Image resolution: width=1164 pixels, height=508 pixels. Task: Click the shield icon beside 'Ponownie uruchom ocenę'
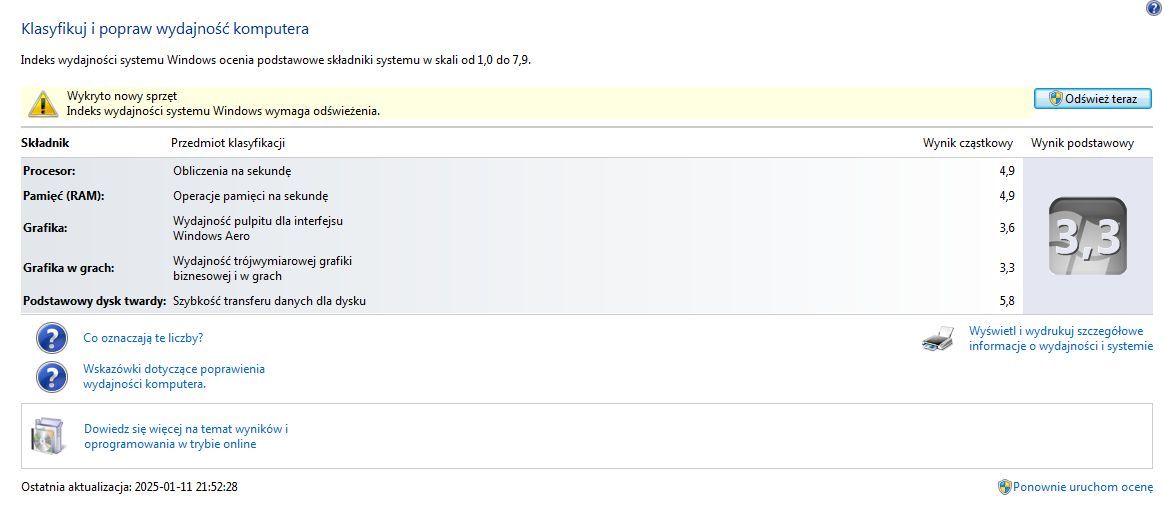click(1004, 487)
